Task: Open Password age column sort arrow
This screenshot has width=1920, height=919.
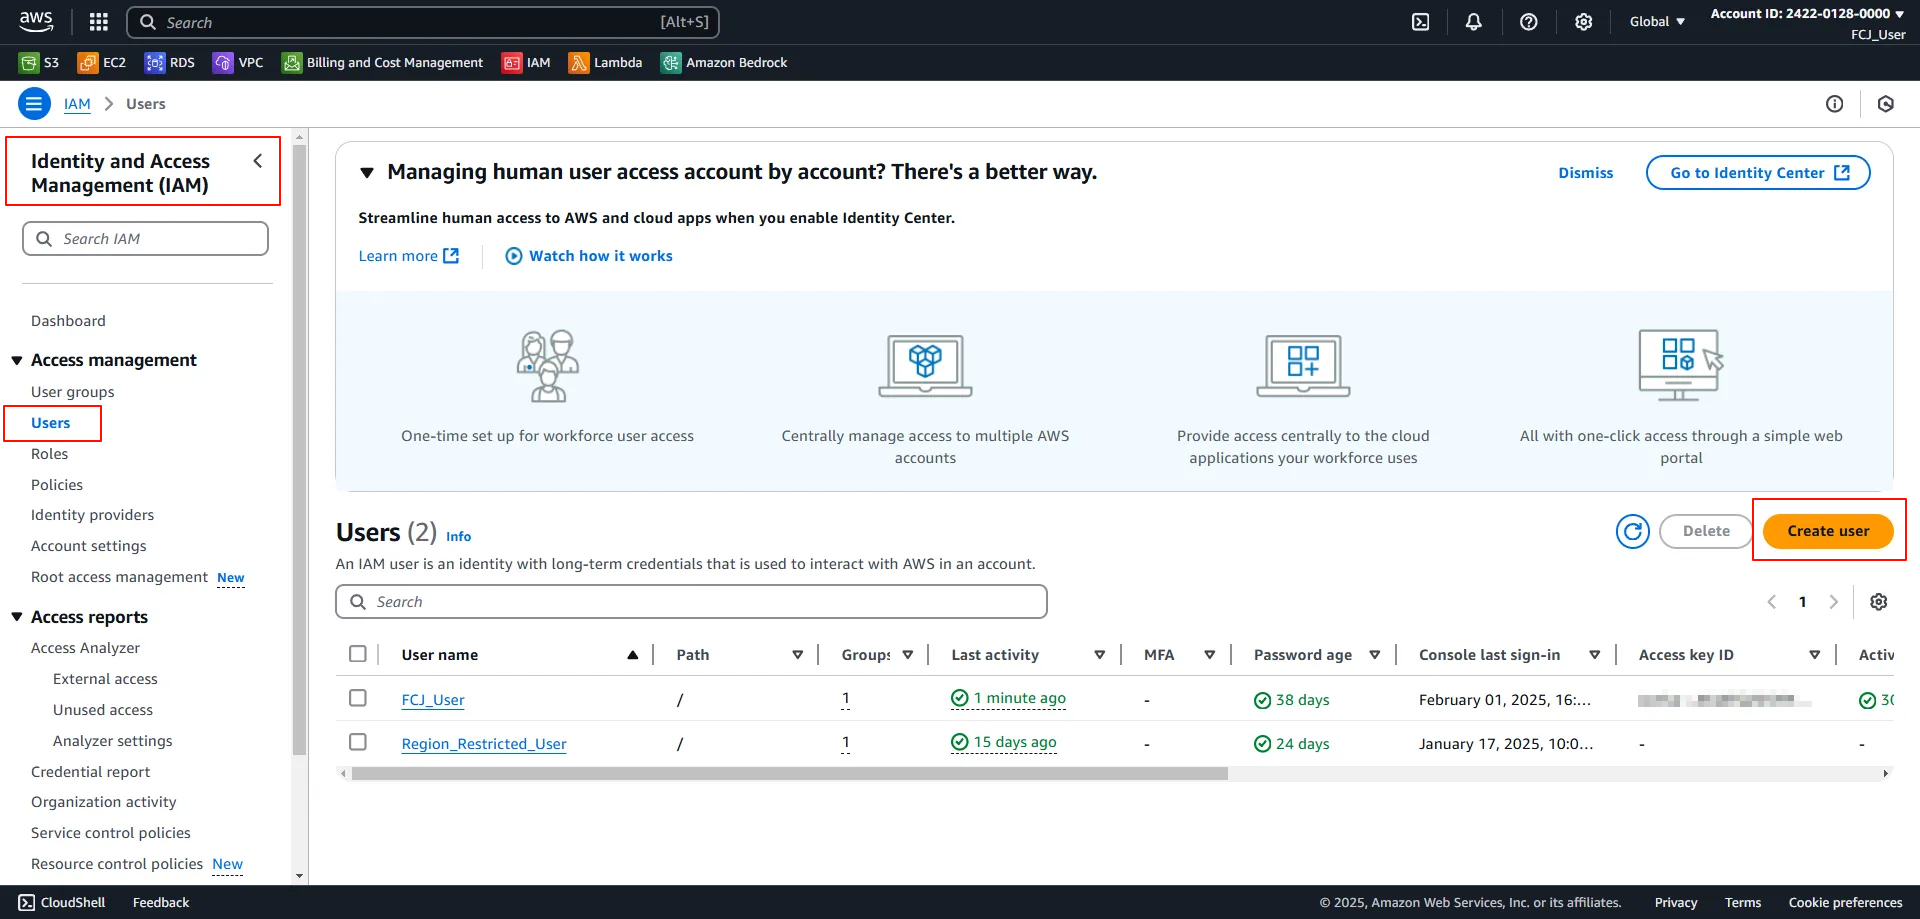Action: pos(1375,655)
